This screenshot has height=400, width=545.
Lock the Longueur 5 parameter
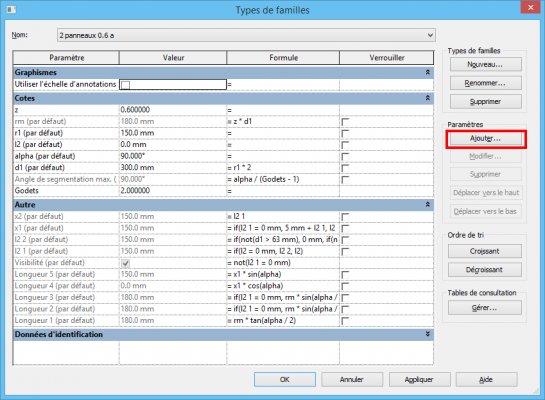[345, 275]
